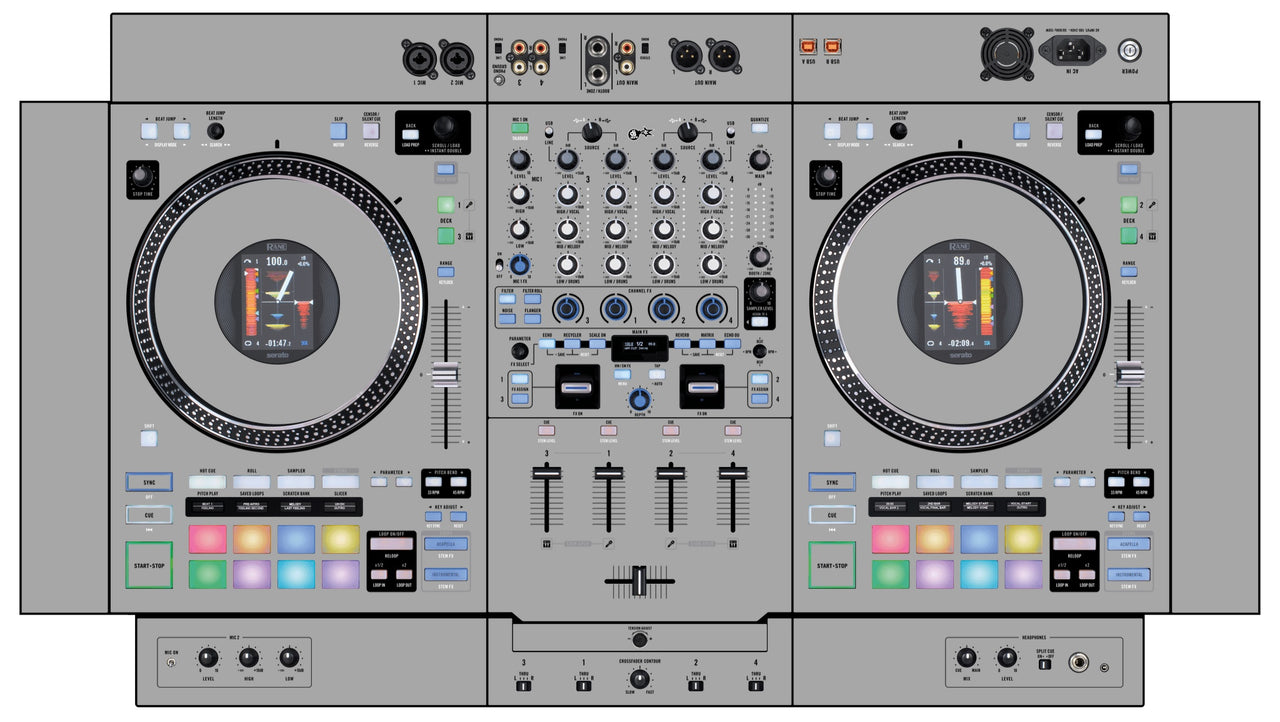Toggle the ACAPELLA stem button on left deck
This screenshot has height=722, width=1280.
(x=445, y=544)
